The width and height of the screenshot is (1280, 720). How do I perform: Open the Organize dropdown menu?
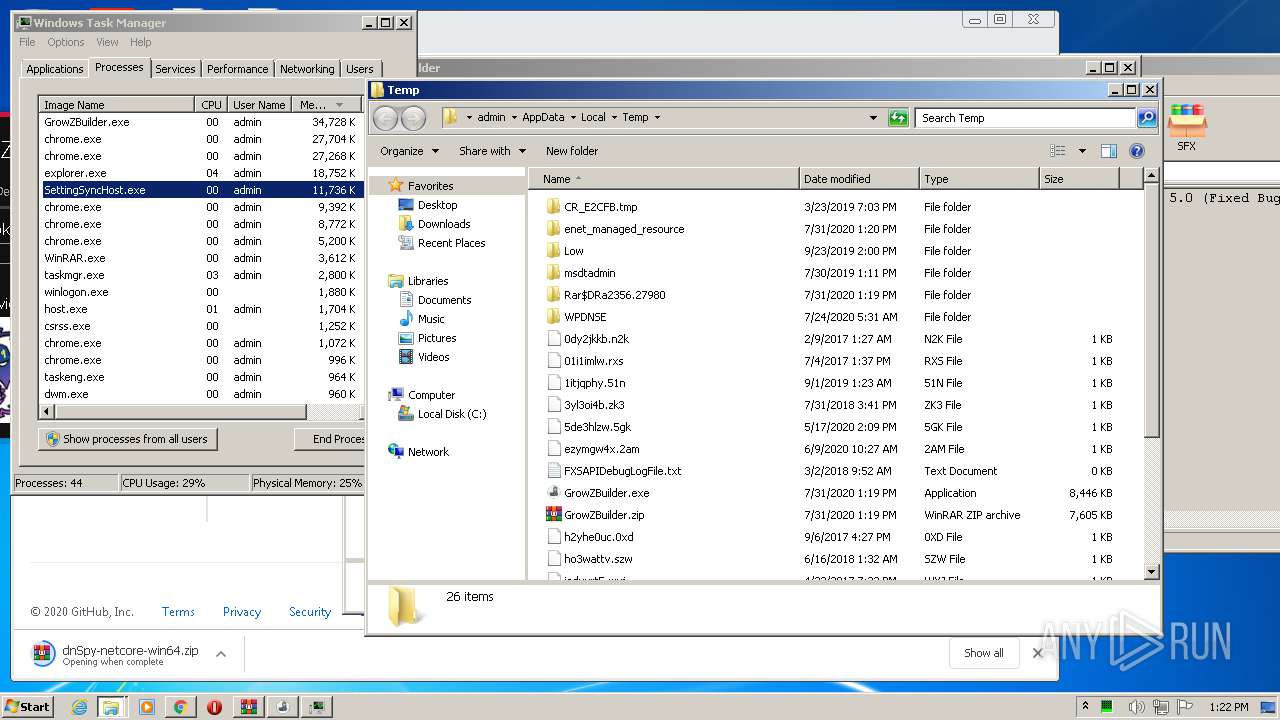click(x=409, y=151)
